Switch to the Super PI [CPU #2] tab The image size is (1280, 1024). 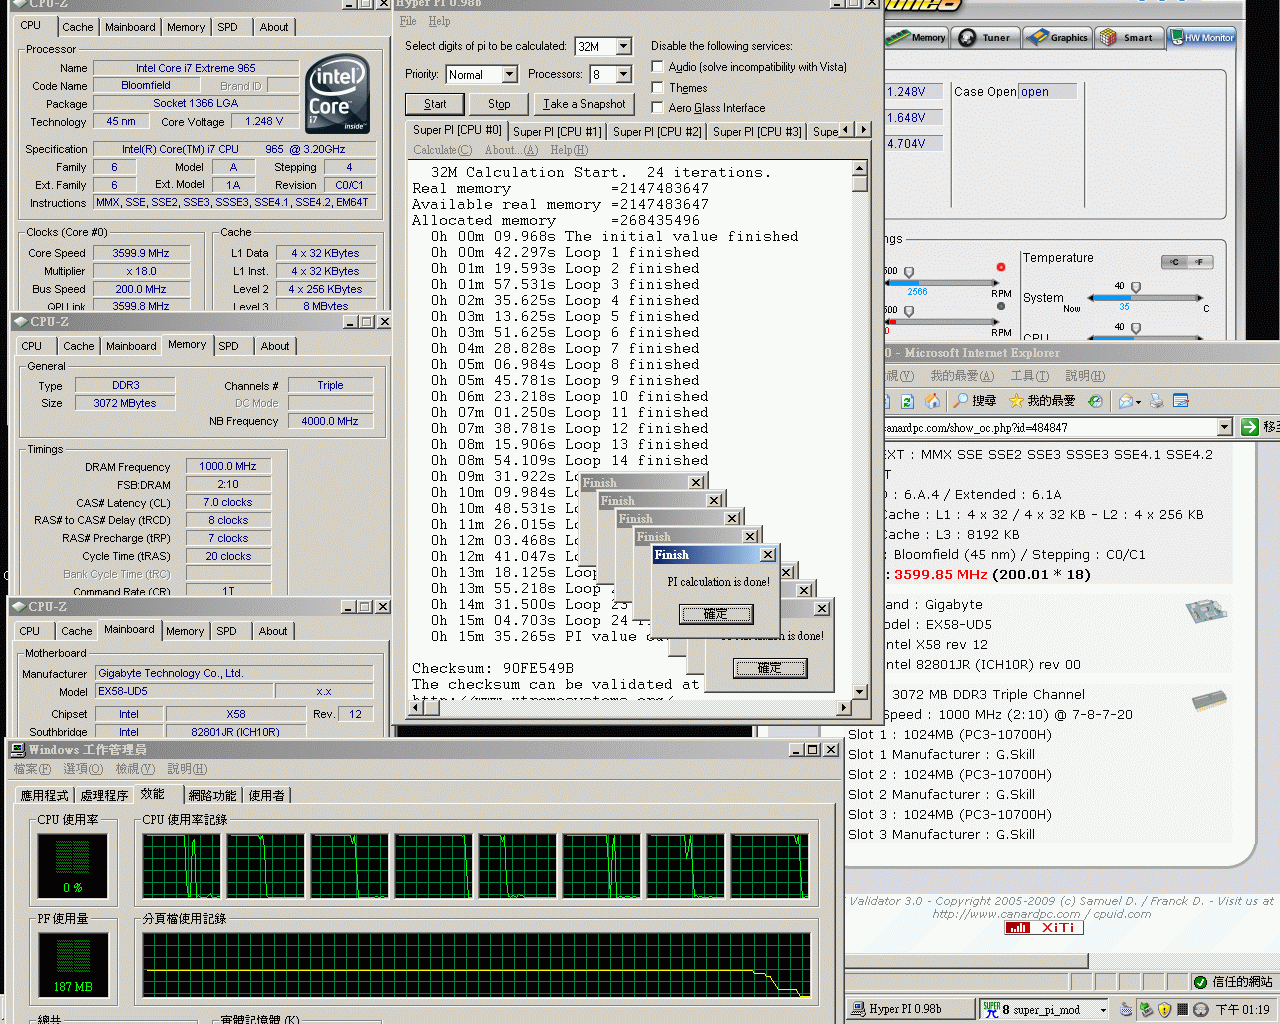click(x=657, y=131)
